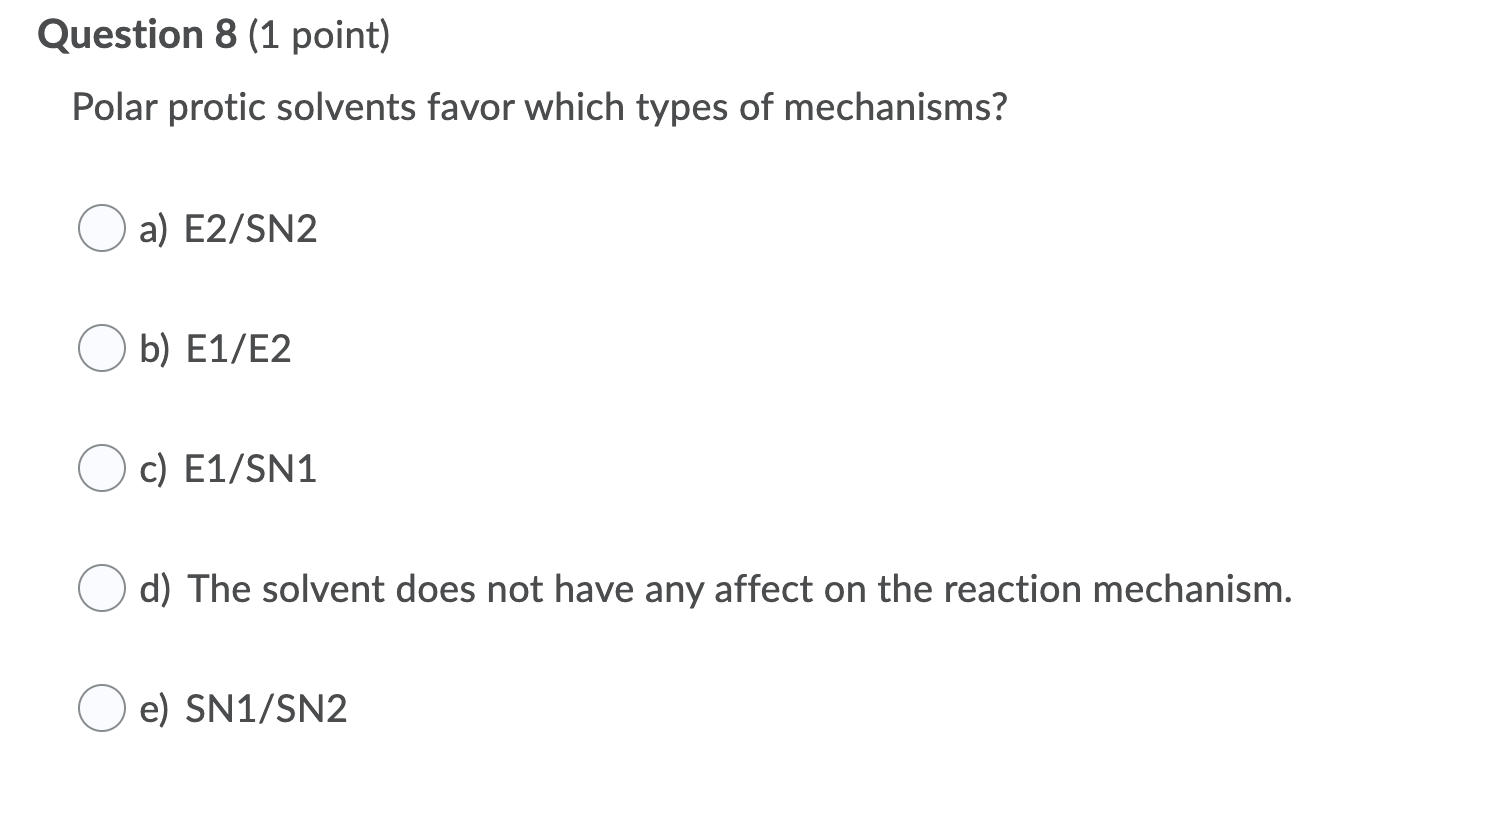
Task: Select the radio button for option c
Action: [101, 469]
